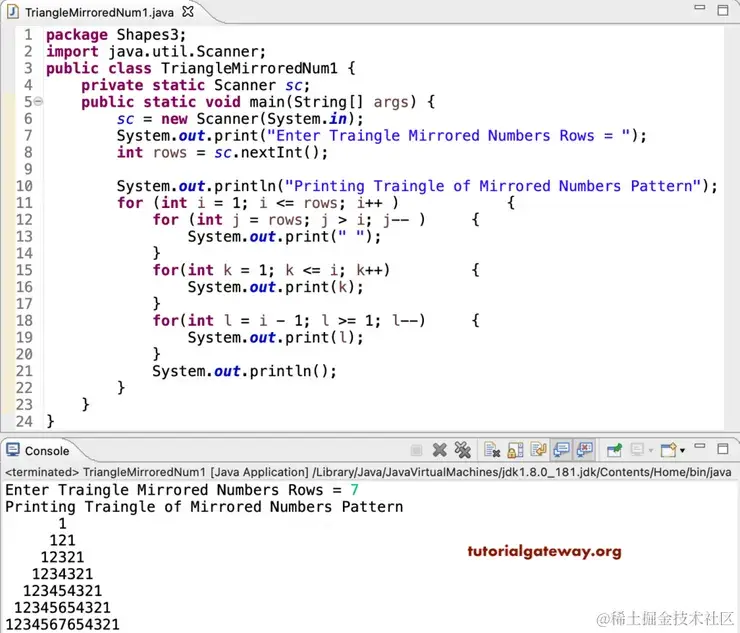This screenshot has height=633, width=740.
Task: Click the Console monitor icon on tab
Action: click(x=13, y=450)
